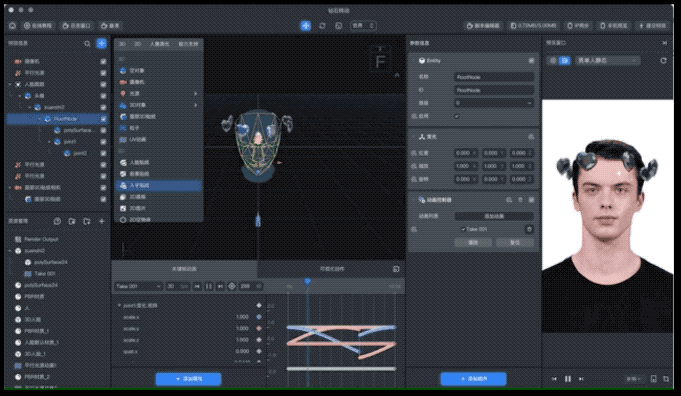Open the preview model dropdown

pyautogui.click(x=607, y=60)
